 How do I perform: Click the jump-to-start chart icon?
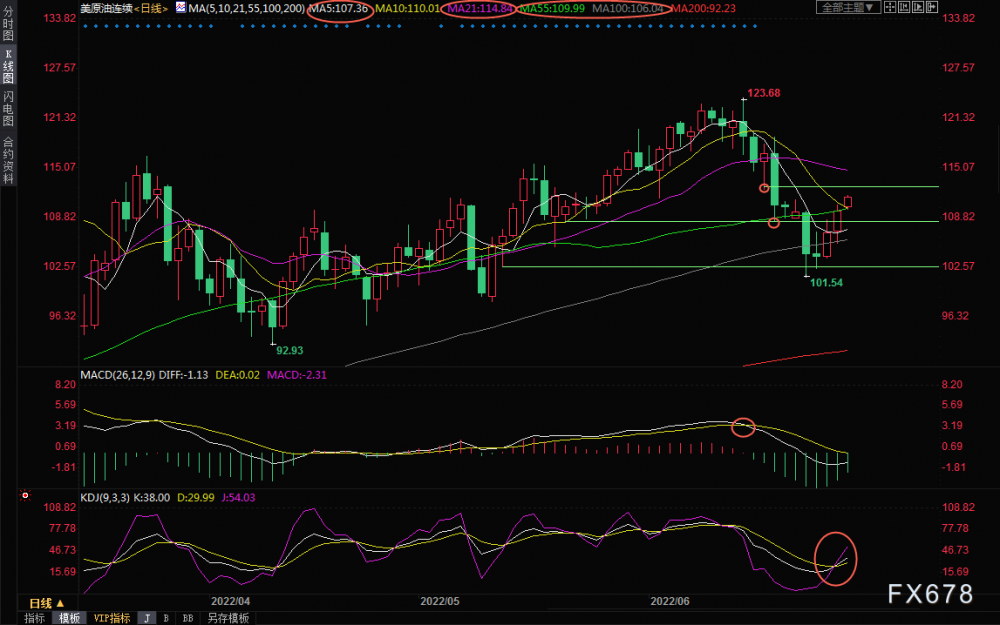click(x=904, y=7)
